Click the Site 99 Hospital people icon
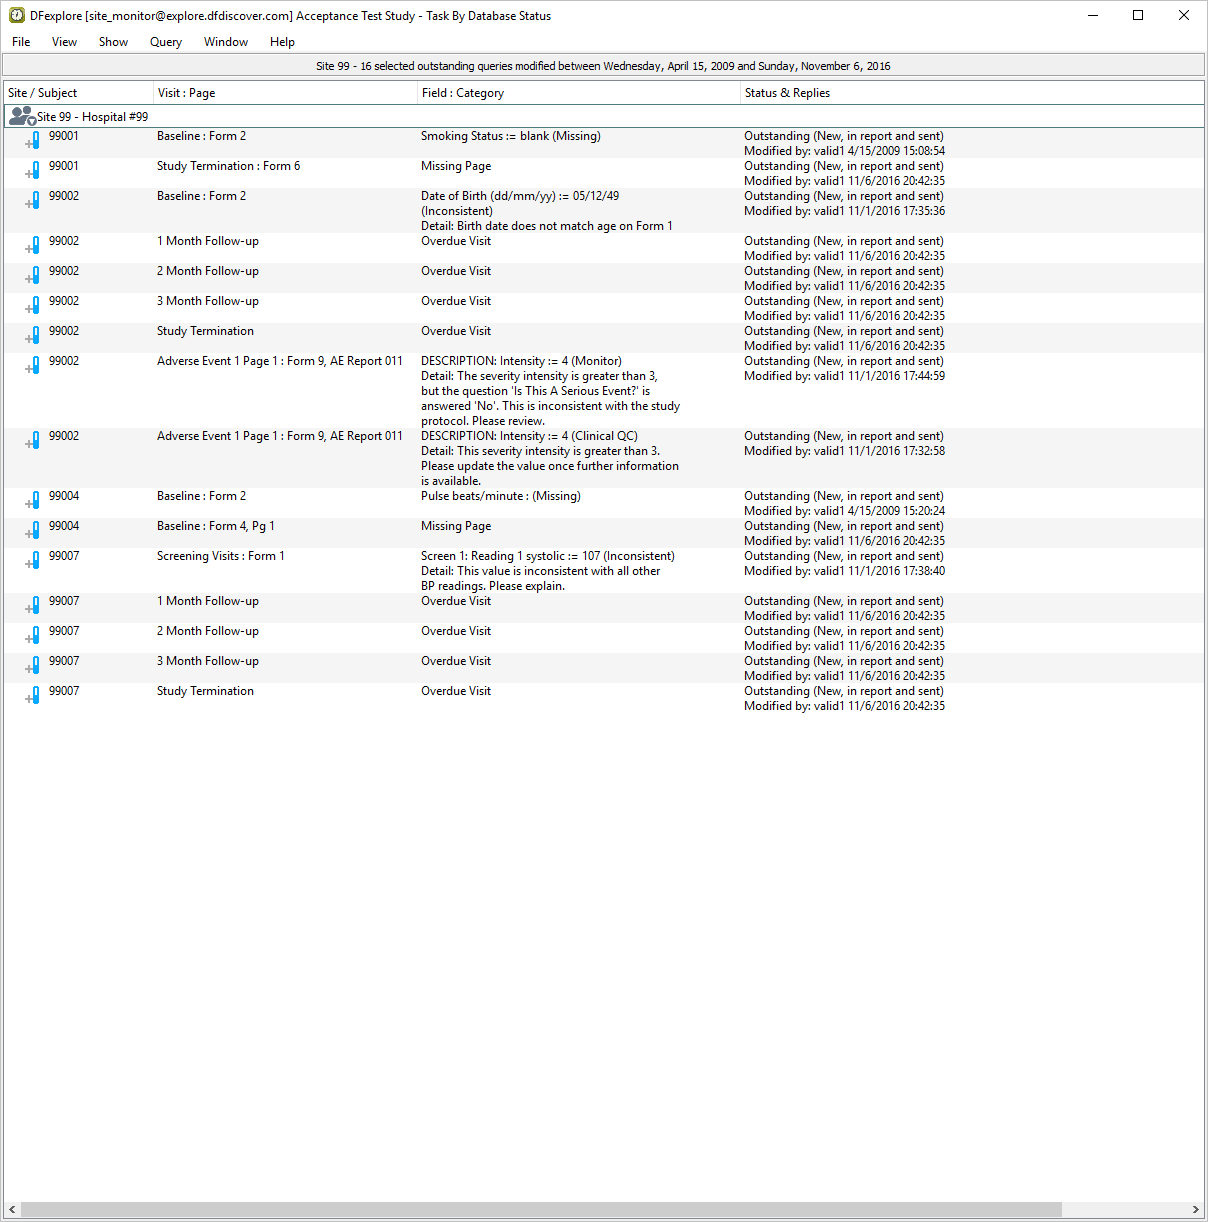Image resolution: width=1208 pixels, height=1222 pixels. [20, 116]
